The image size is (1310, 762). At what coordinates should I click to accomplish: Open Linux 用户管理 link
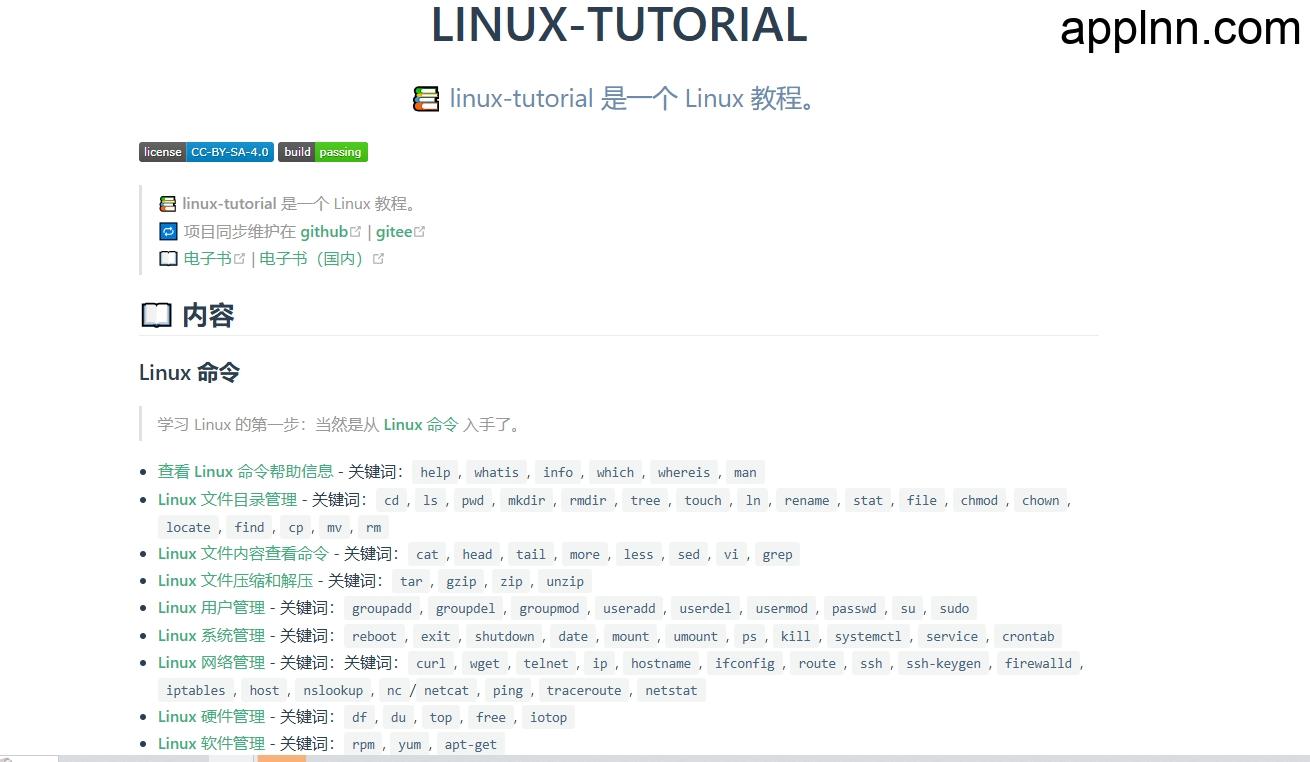212,607
